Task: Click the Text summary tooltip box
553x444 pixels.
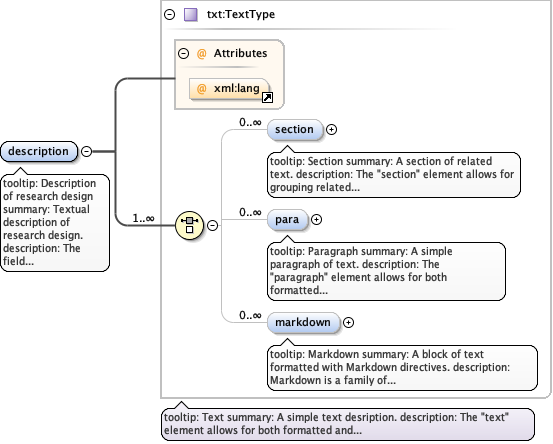Action: [x=348, y=424]
